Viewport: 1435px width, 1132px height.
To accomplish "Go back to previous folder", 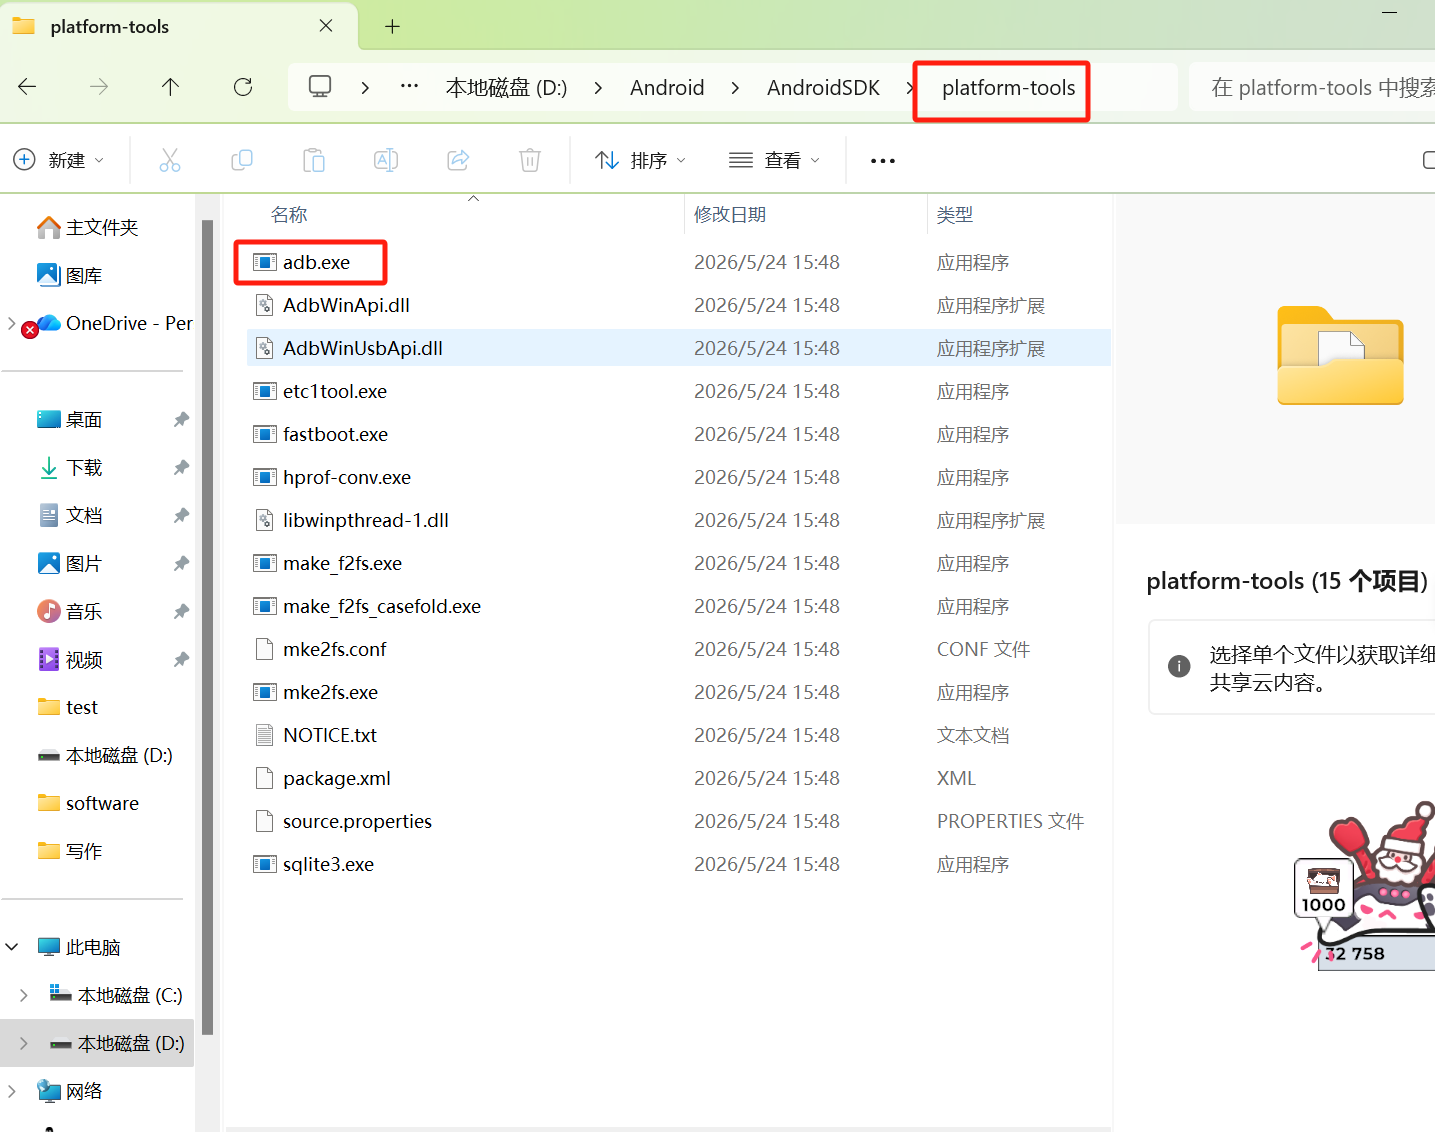I will pos(27,87).
